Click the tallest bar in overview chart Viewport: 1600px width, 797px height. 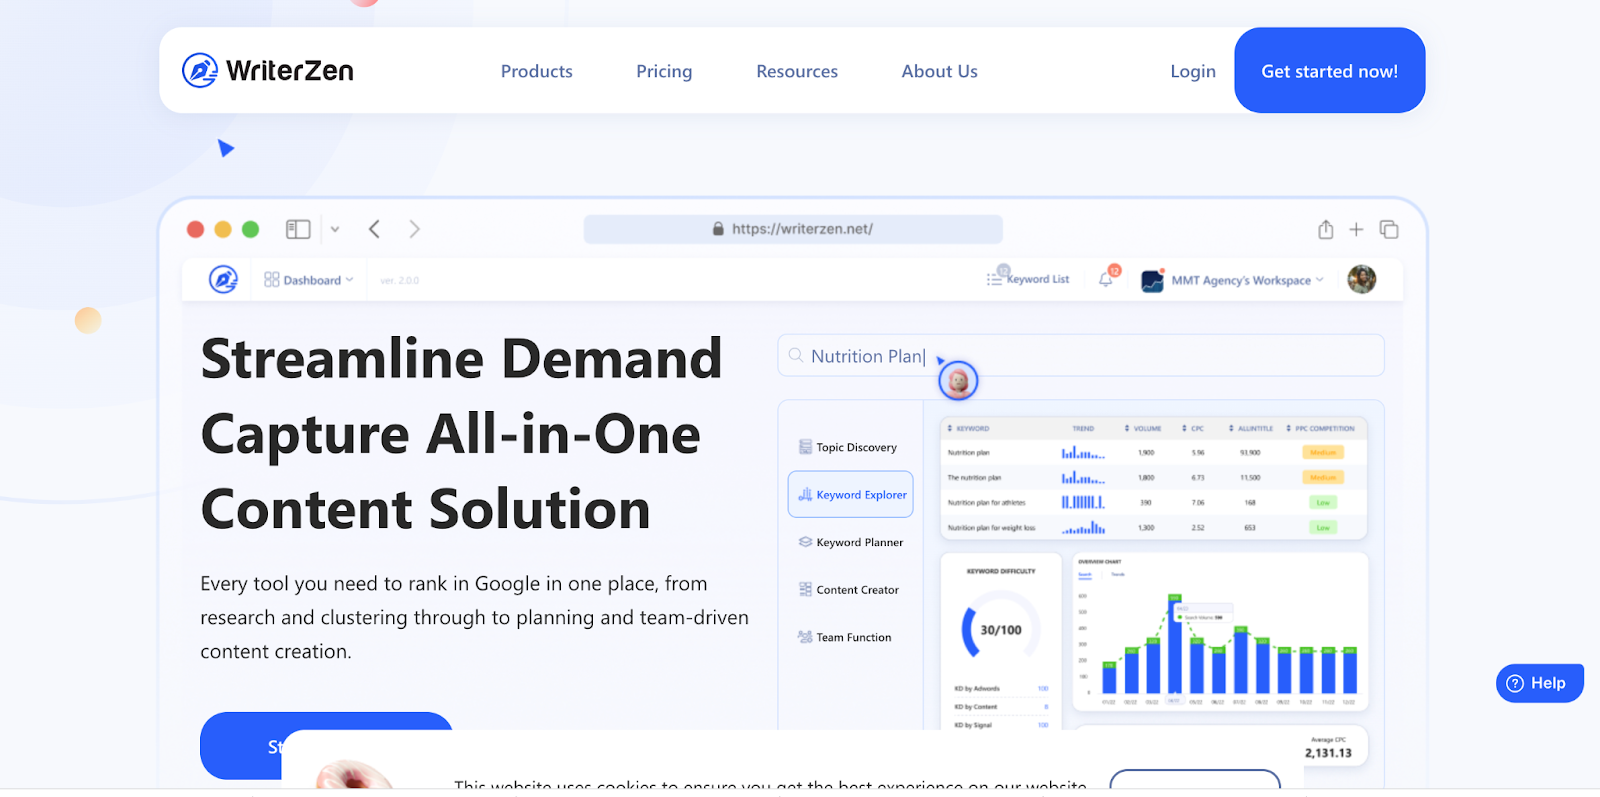coord(1175,644)
